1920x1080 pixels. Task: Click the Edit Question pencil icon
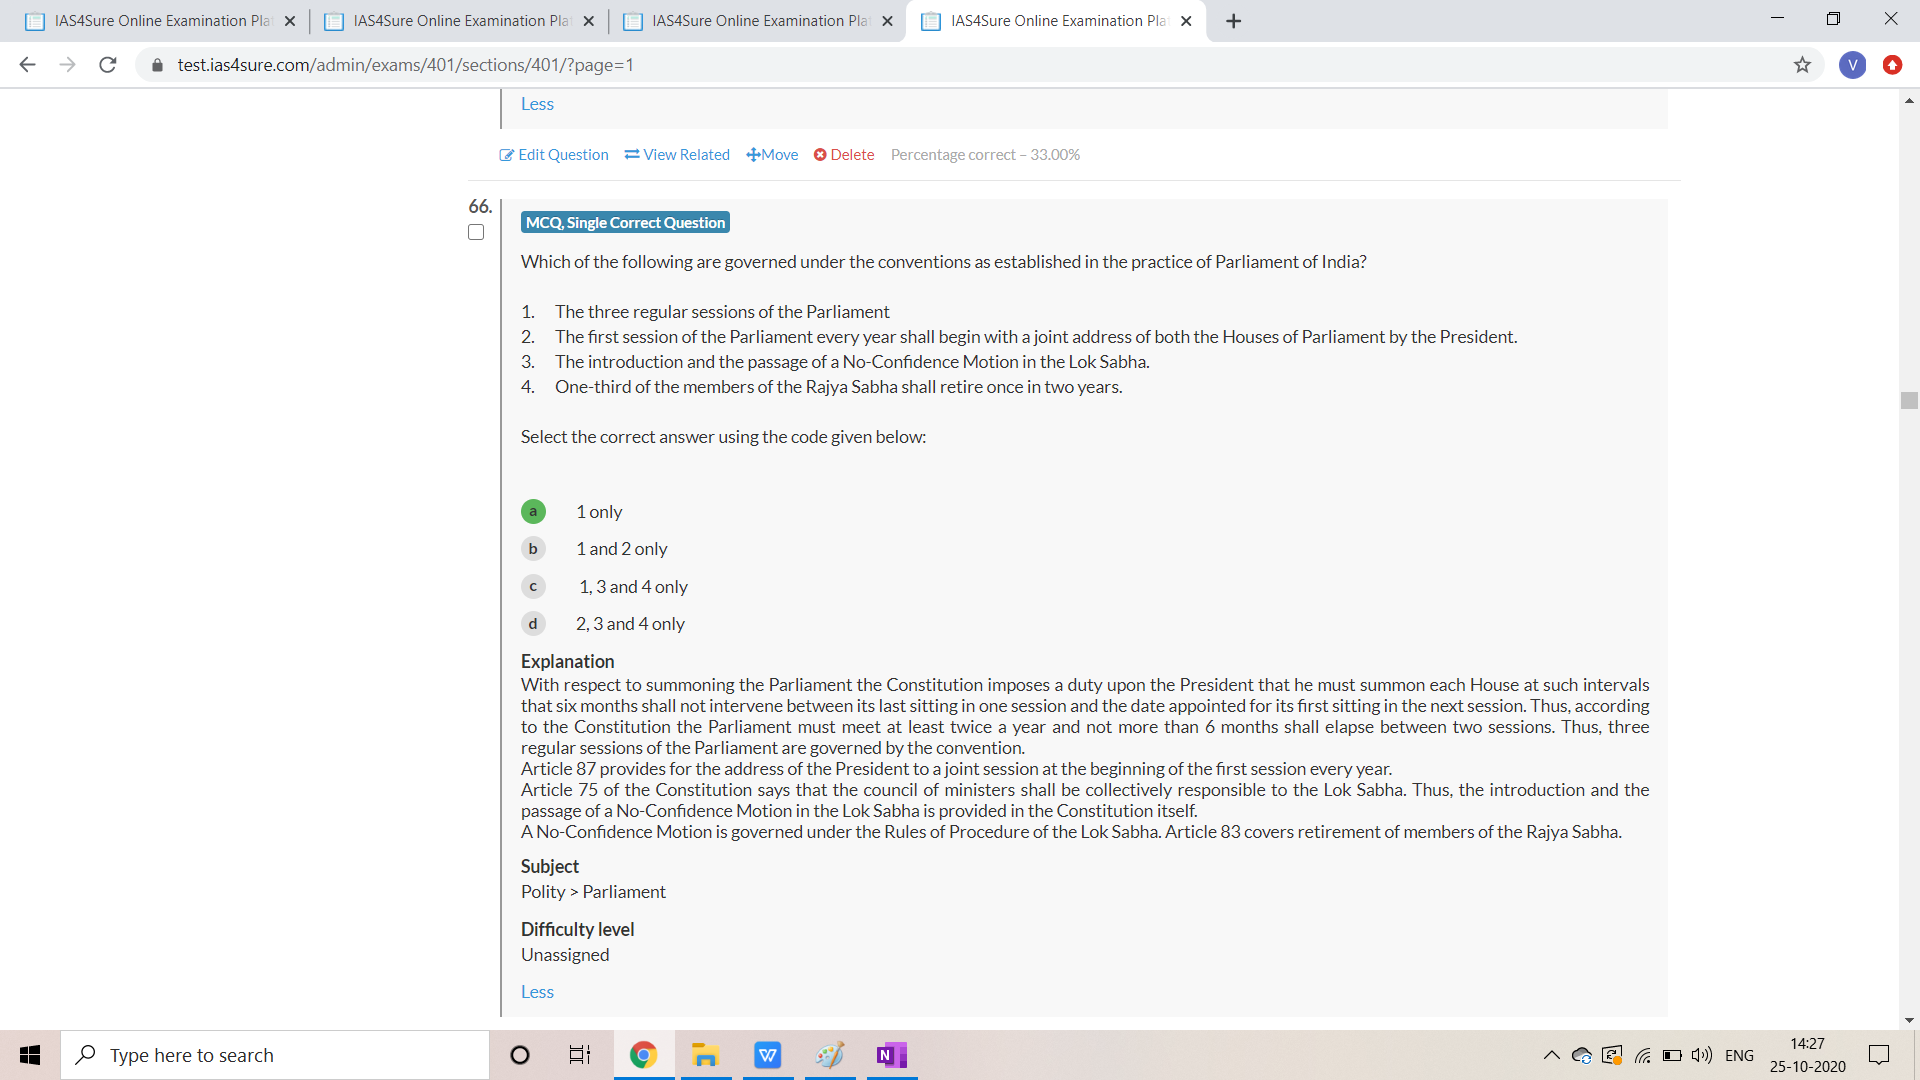point(507,155)
